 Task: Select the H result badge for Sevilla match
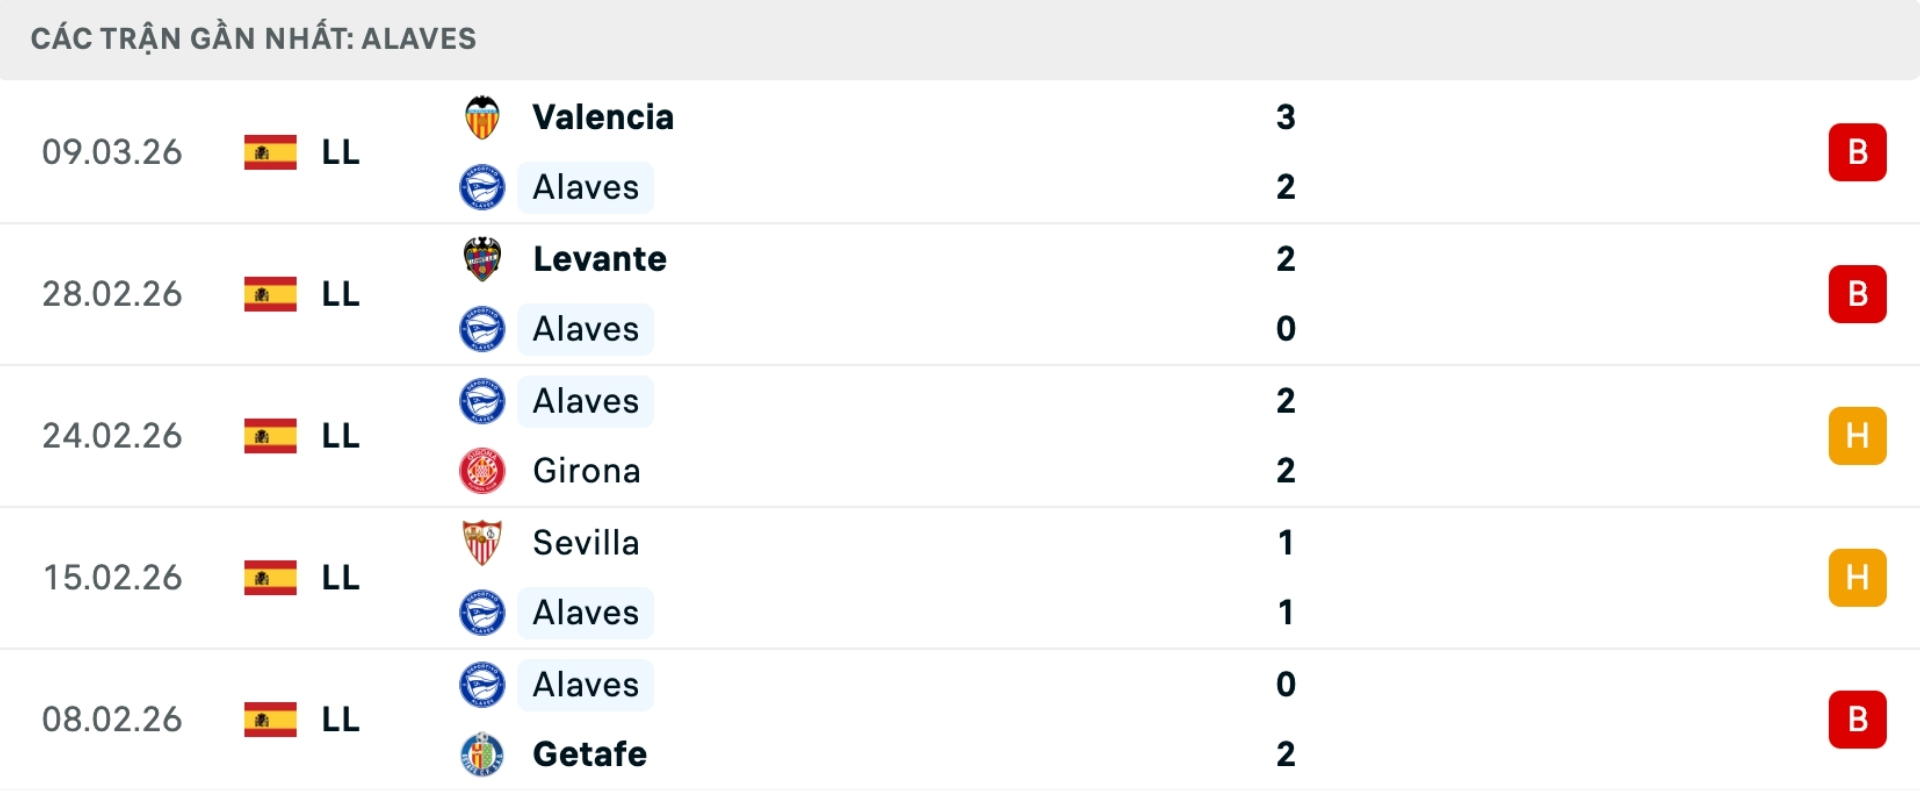click(x=1857, y=577)
